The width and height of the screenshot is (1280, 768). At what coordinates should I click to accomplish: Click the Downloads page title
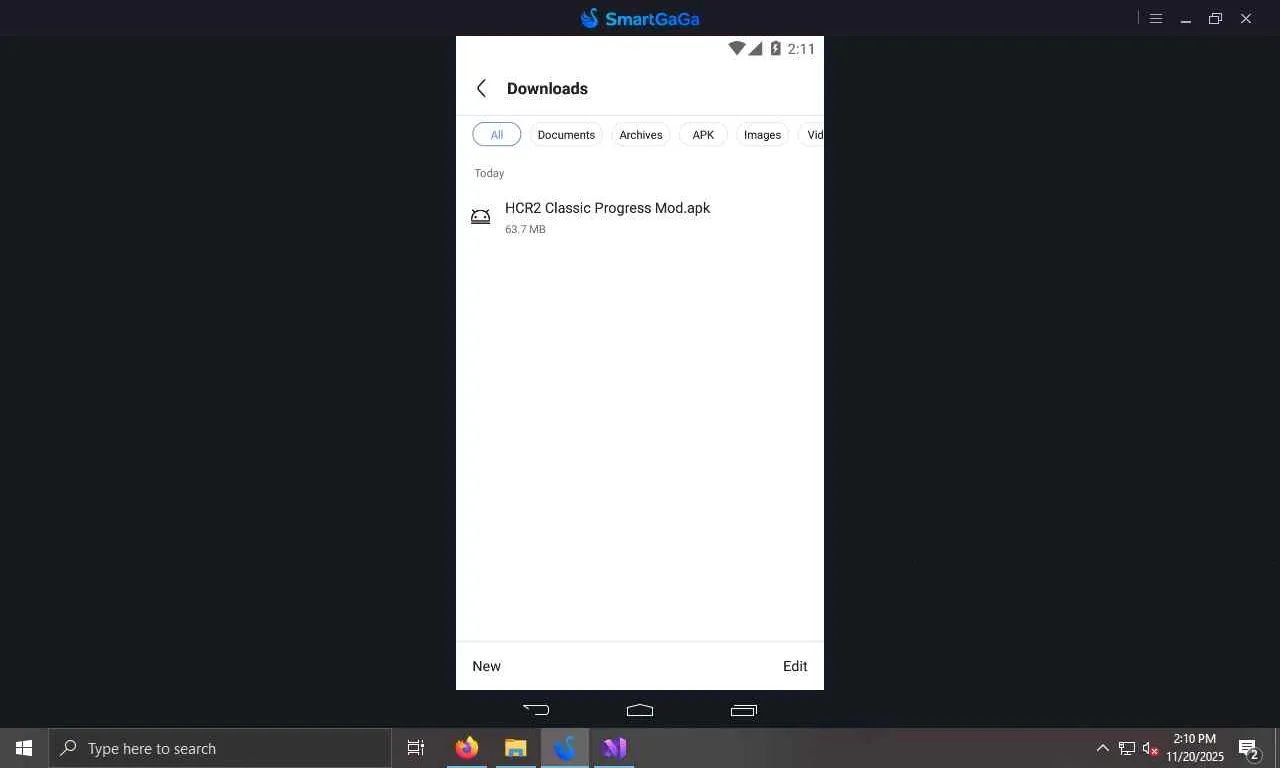(x=547, y=89)
